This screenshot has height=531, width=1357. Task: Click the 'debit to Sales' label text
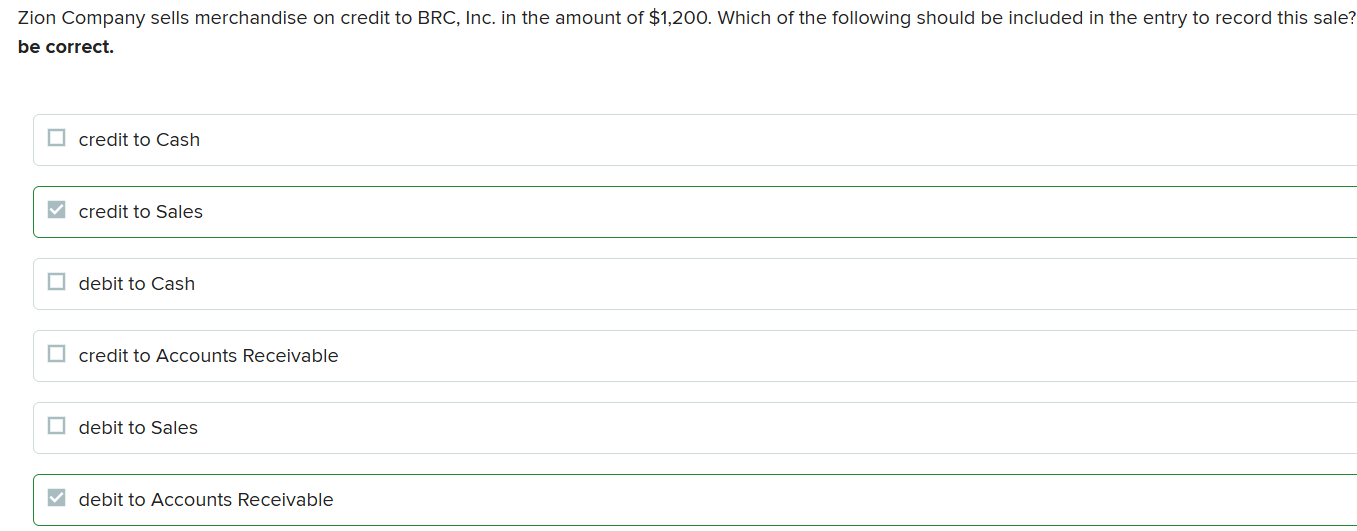[x=138, y=428]
